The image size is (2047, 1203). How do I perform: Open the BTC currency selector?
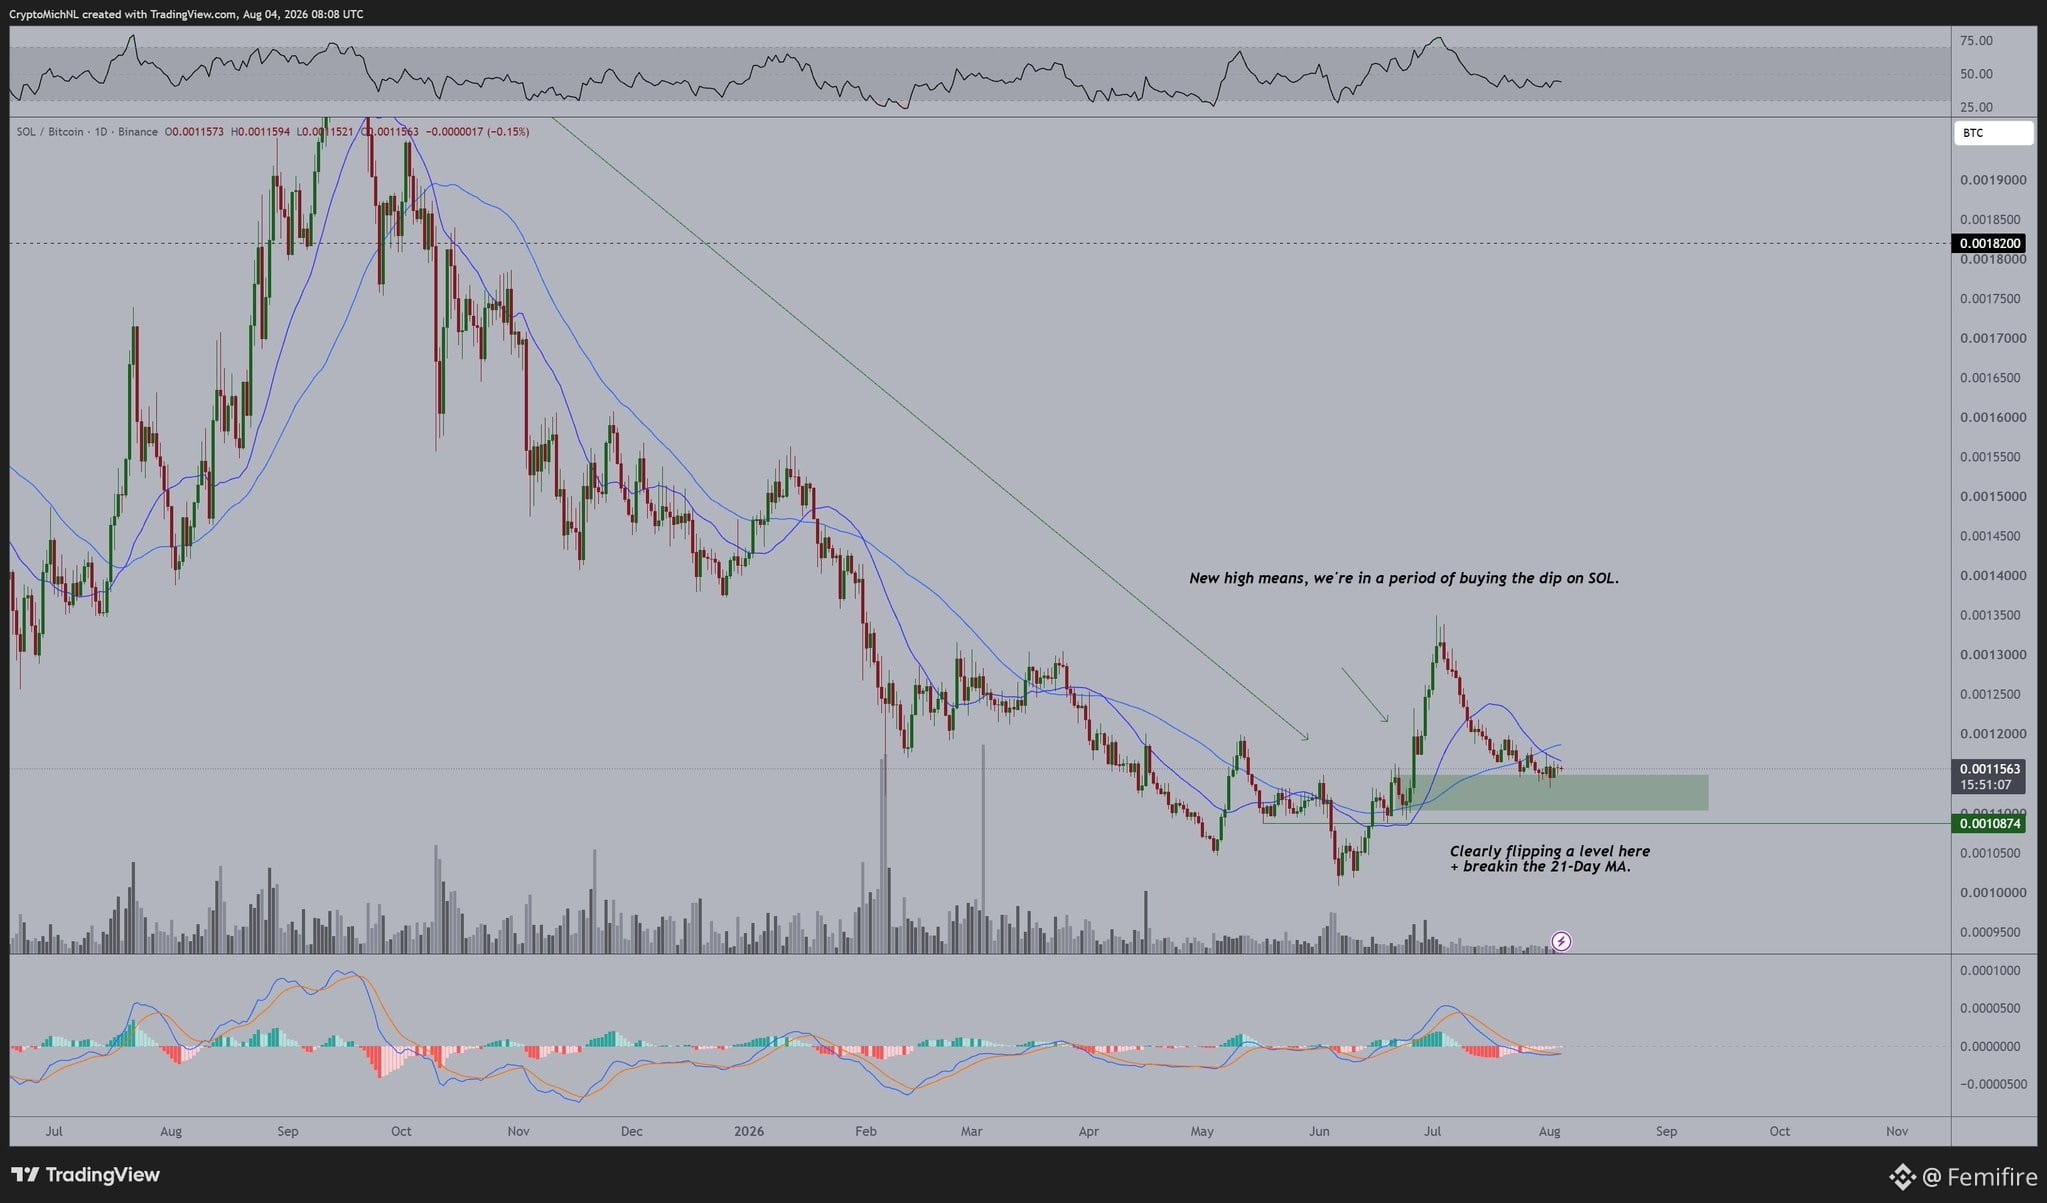pos(1993,133)
